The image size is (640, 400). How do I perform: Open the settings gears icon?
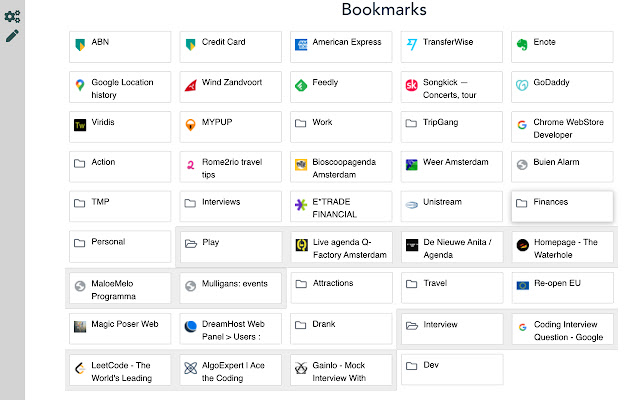12,17
